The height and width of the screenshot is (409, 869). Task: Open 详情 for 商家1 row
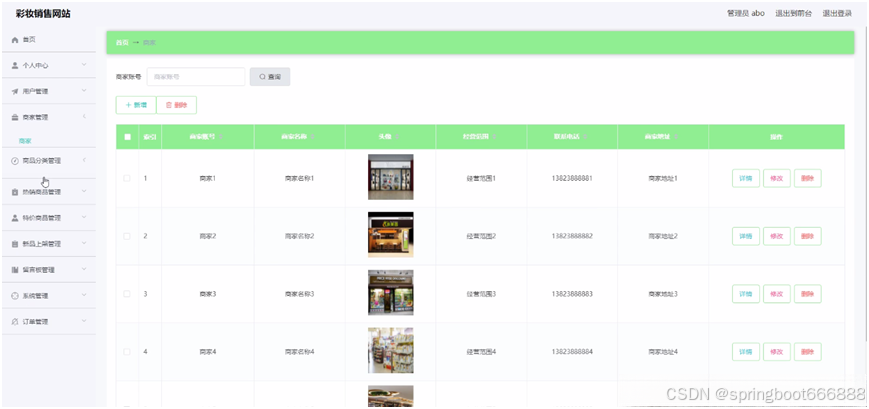click(x=746, y=178)
